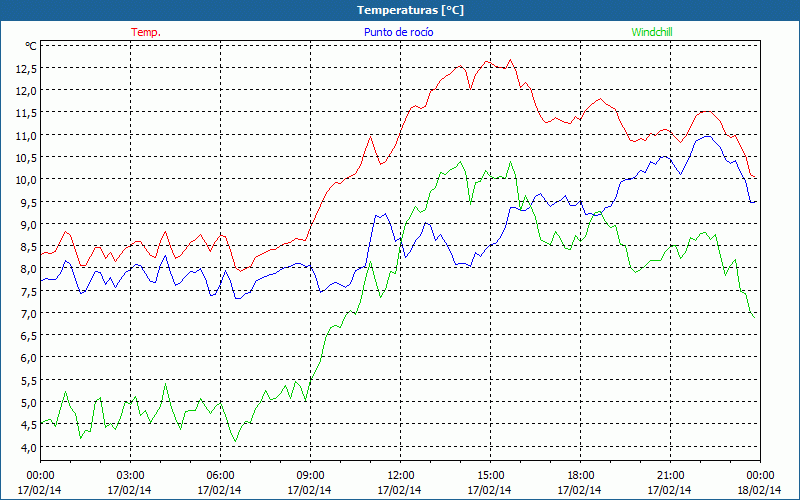
Task: Click the 15:00 time axis label
Action: coord(490,476)
